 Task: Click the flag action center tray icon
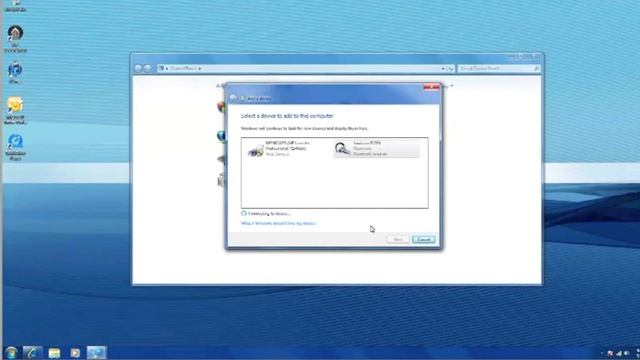point(611,353)
